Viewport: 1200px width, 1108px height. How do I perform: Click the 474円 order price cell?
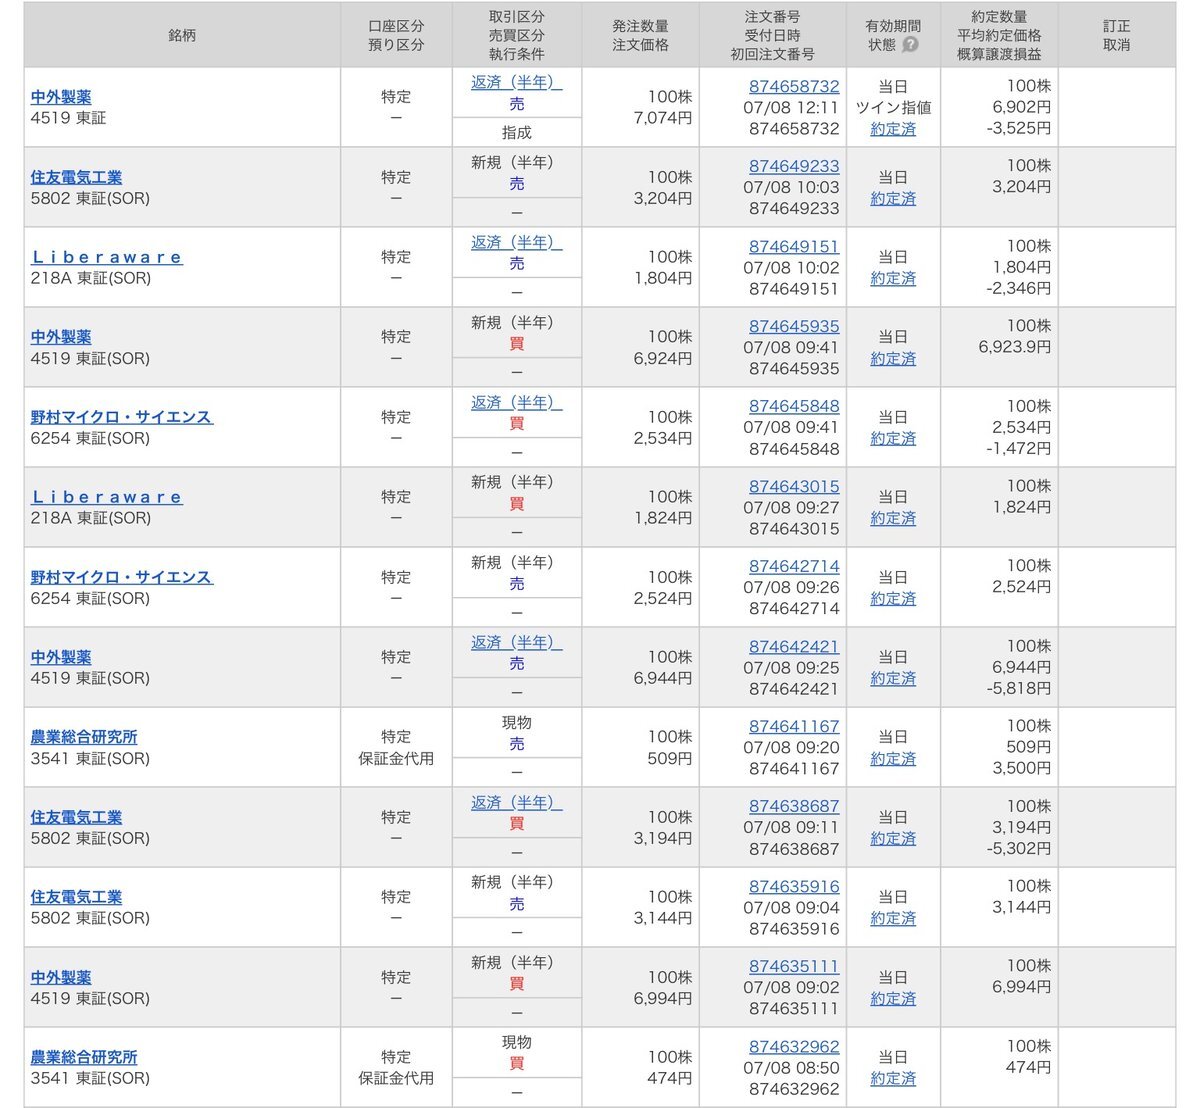coord(669,1078)
